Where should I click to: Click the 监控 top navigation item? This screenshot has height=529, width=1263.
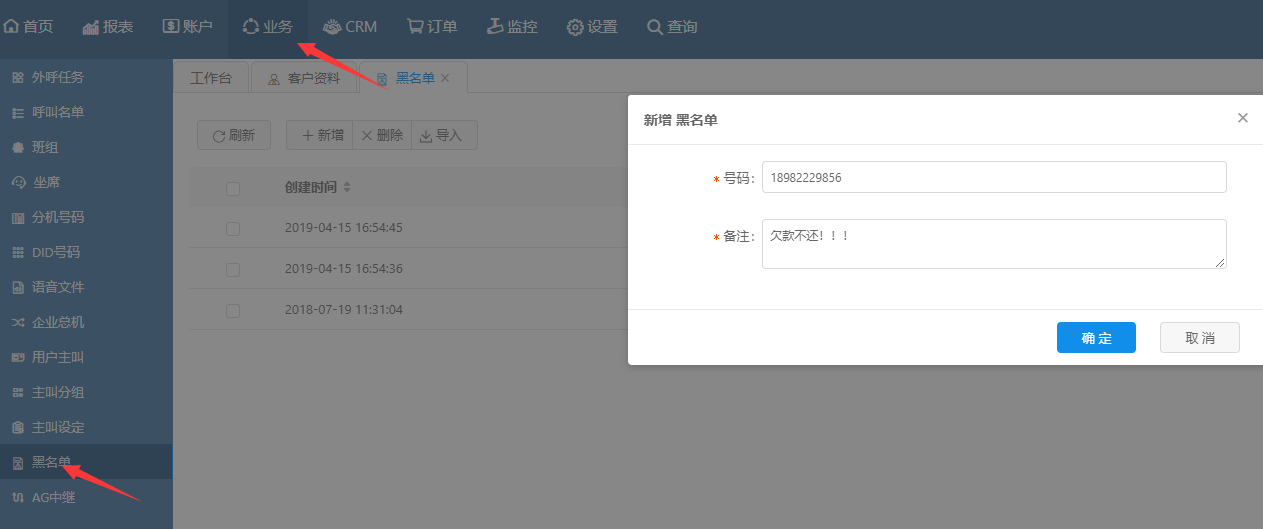(512, 27)
